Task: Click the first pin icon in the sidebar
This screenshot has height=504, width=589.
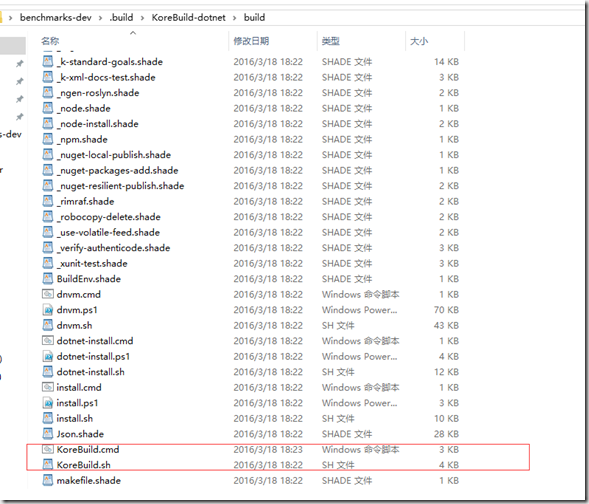Action: tap(20, 63)
